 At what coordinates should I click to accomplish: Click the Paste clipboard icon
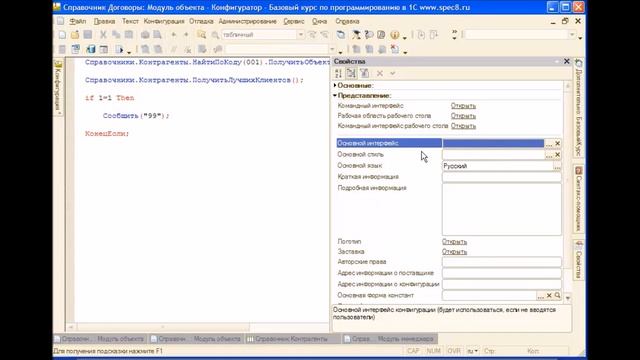point(129,35)
